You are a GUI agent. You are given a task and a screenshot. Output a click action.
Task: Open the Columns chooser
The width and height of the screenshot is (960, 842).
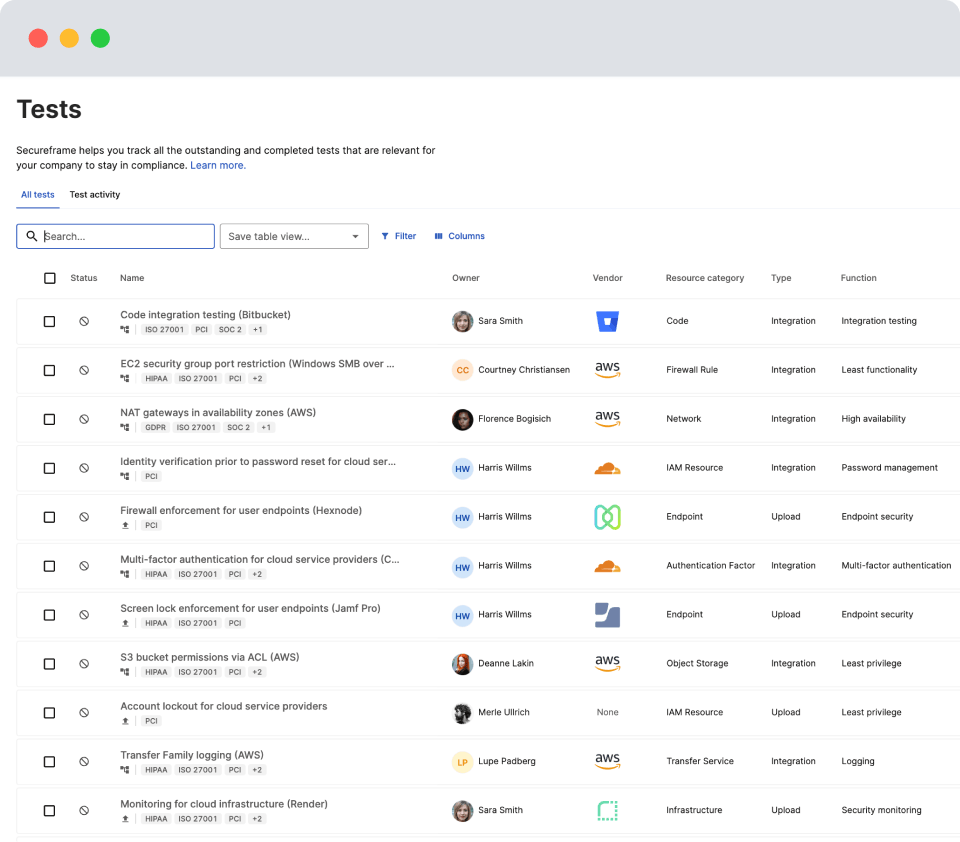click(459, 236)
